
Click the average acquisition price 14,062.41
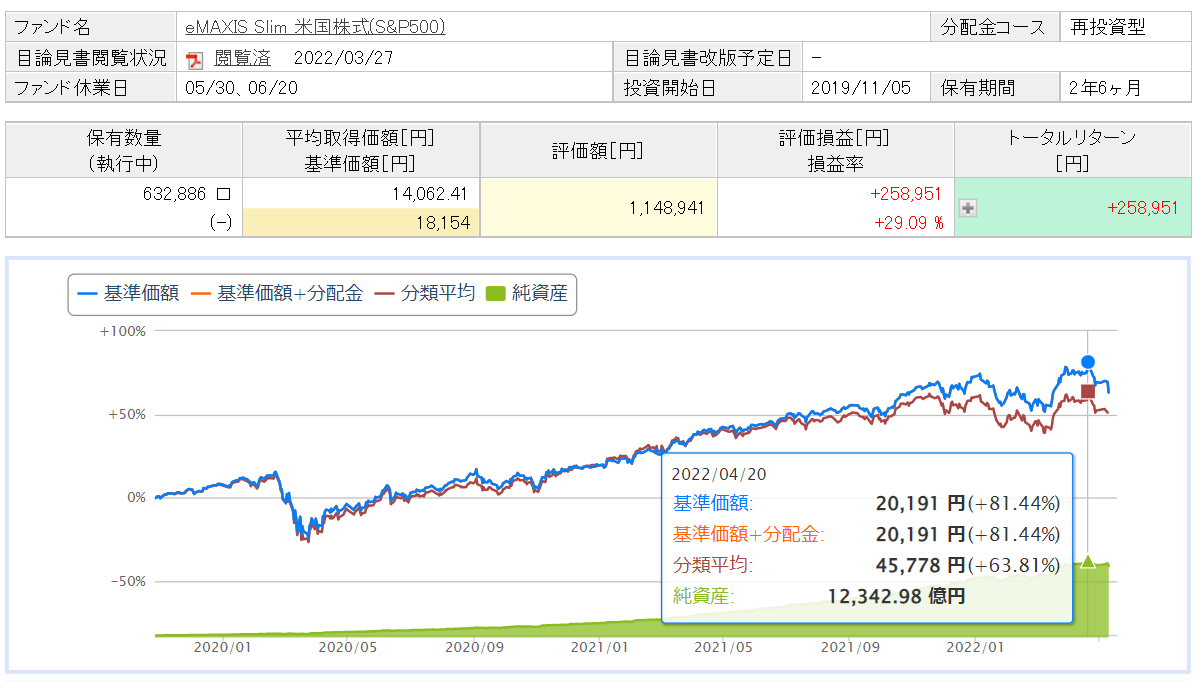pos(429,194)
